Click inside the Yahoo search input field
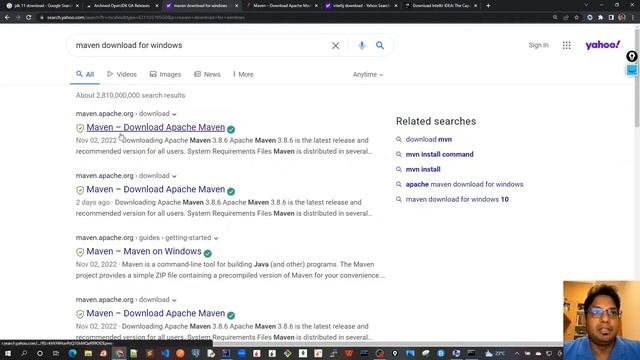 click(x=200, y=45)
